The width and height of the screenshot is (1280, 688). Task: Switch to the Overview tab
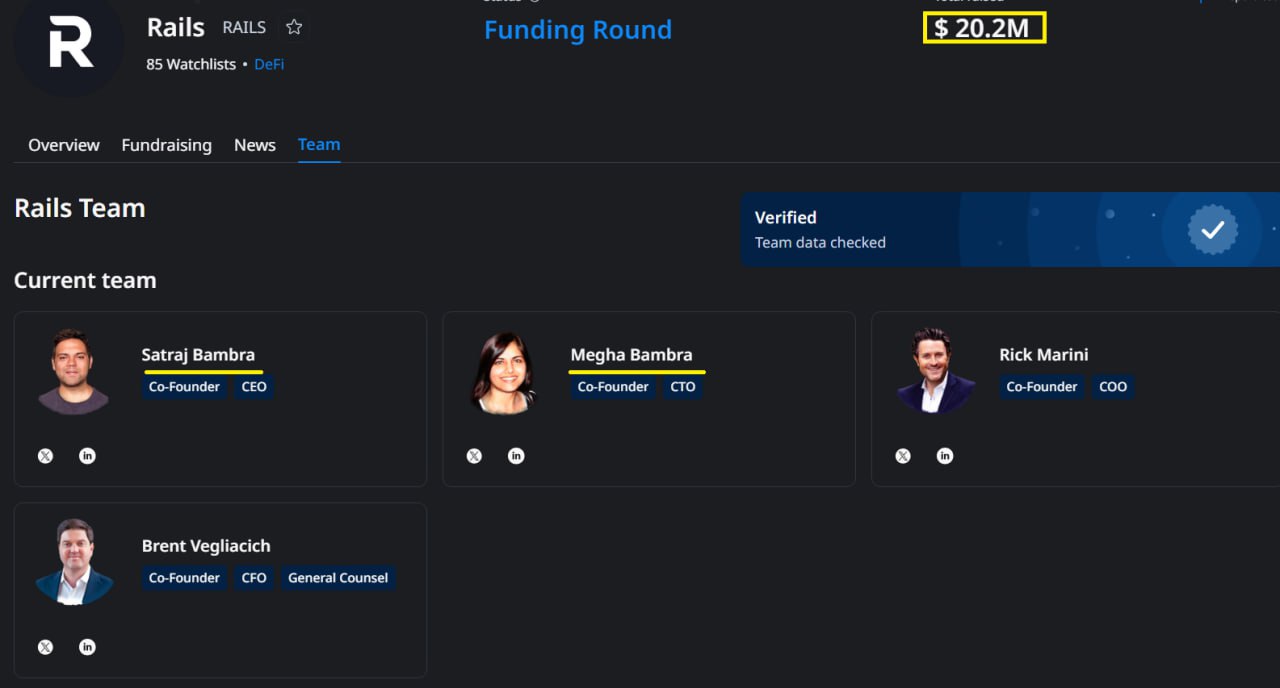[x=64, y=145]
